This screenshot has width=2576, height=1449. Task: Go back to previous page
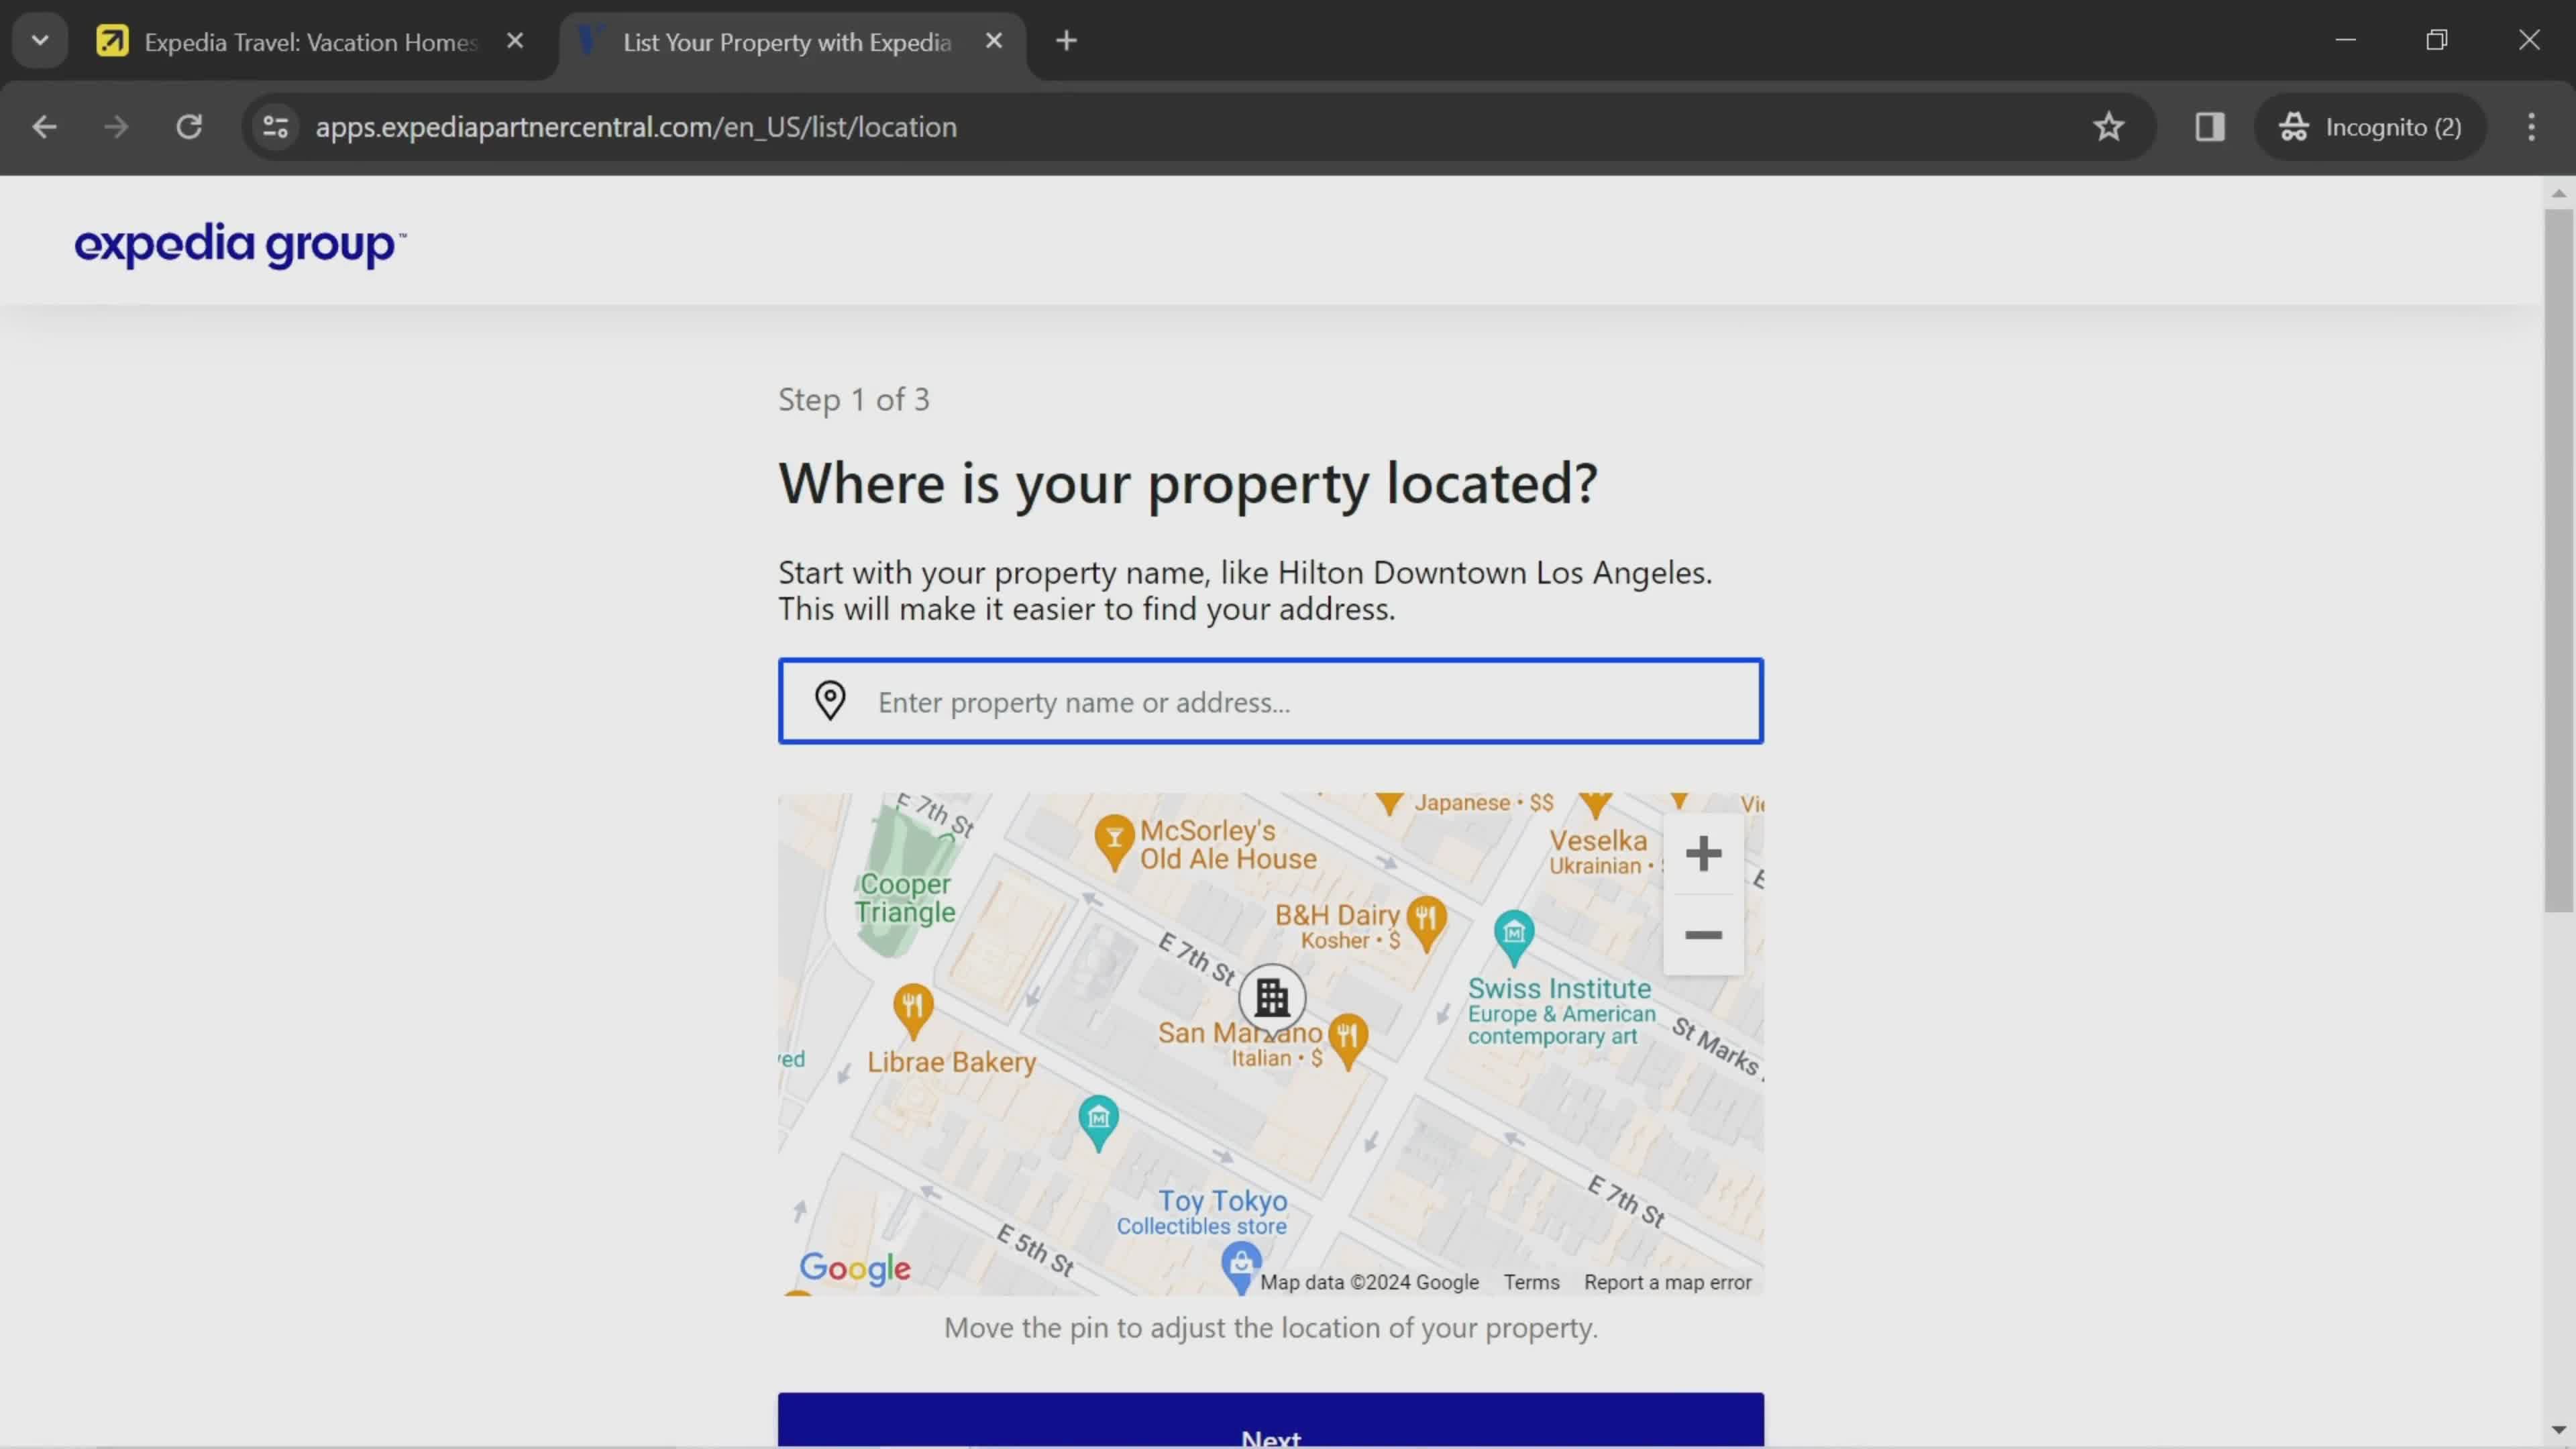44,127
